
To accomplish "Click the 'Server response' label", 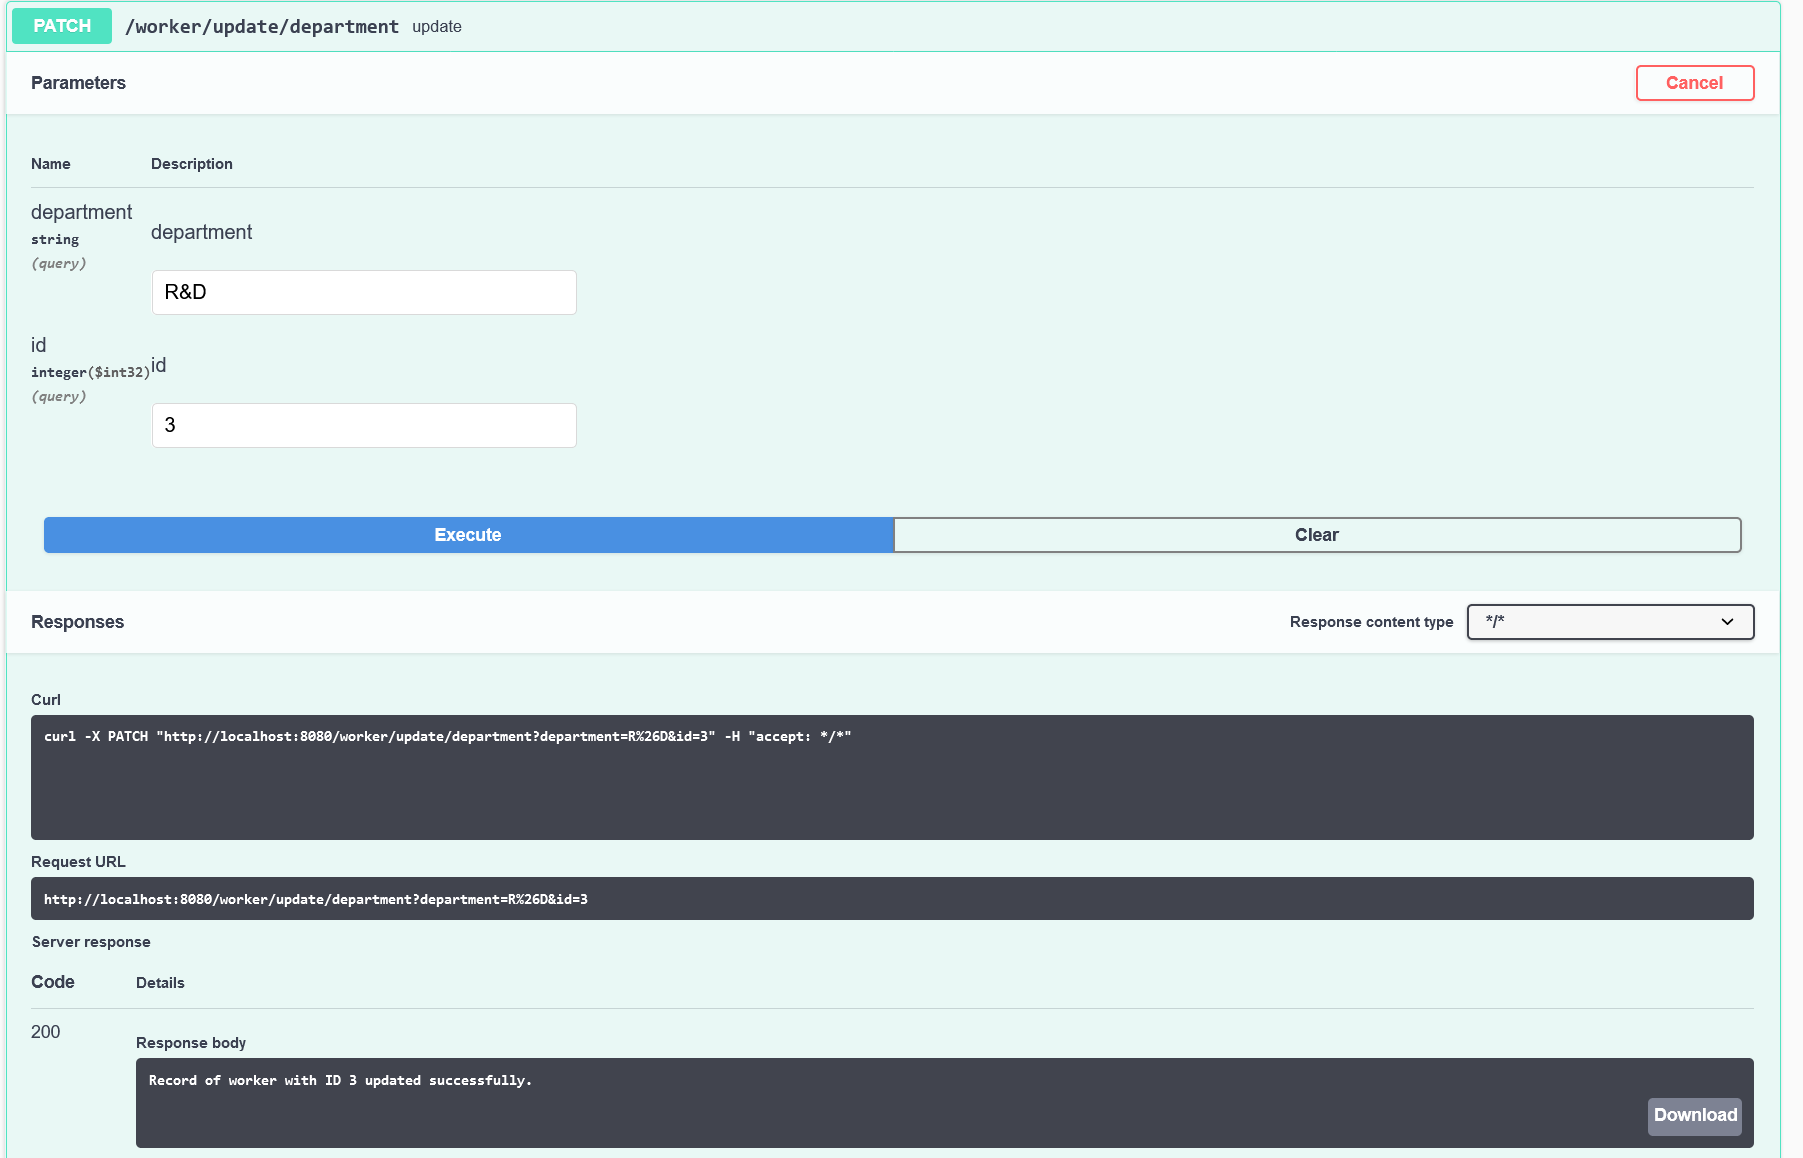I will (x=91, y=942).
